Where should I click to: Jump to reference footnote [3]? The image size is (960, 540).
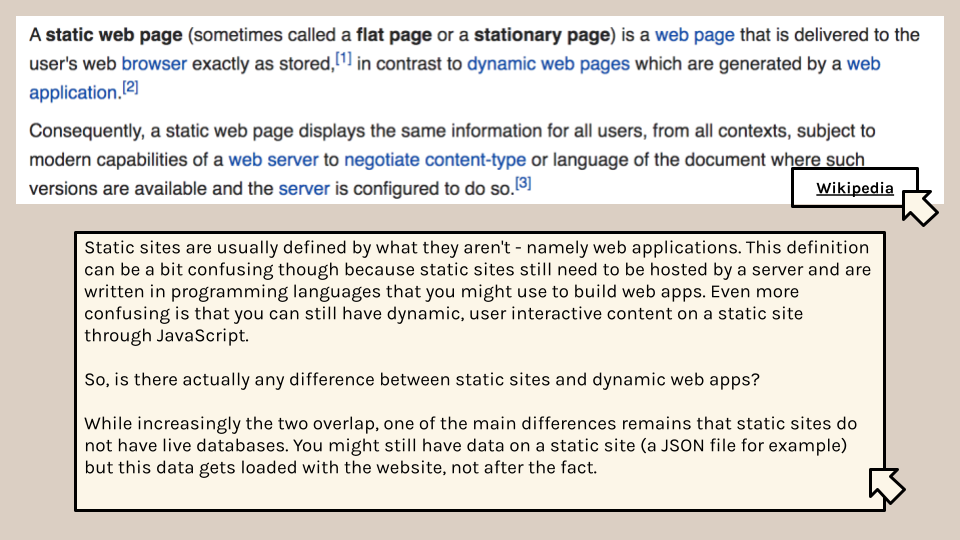(522, 184)
